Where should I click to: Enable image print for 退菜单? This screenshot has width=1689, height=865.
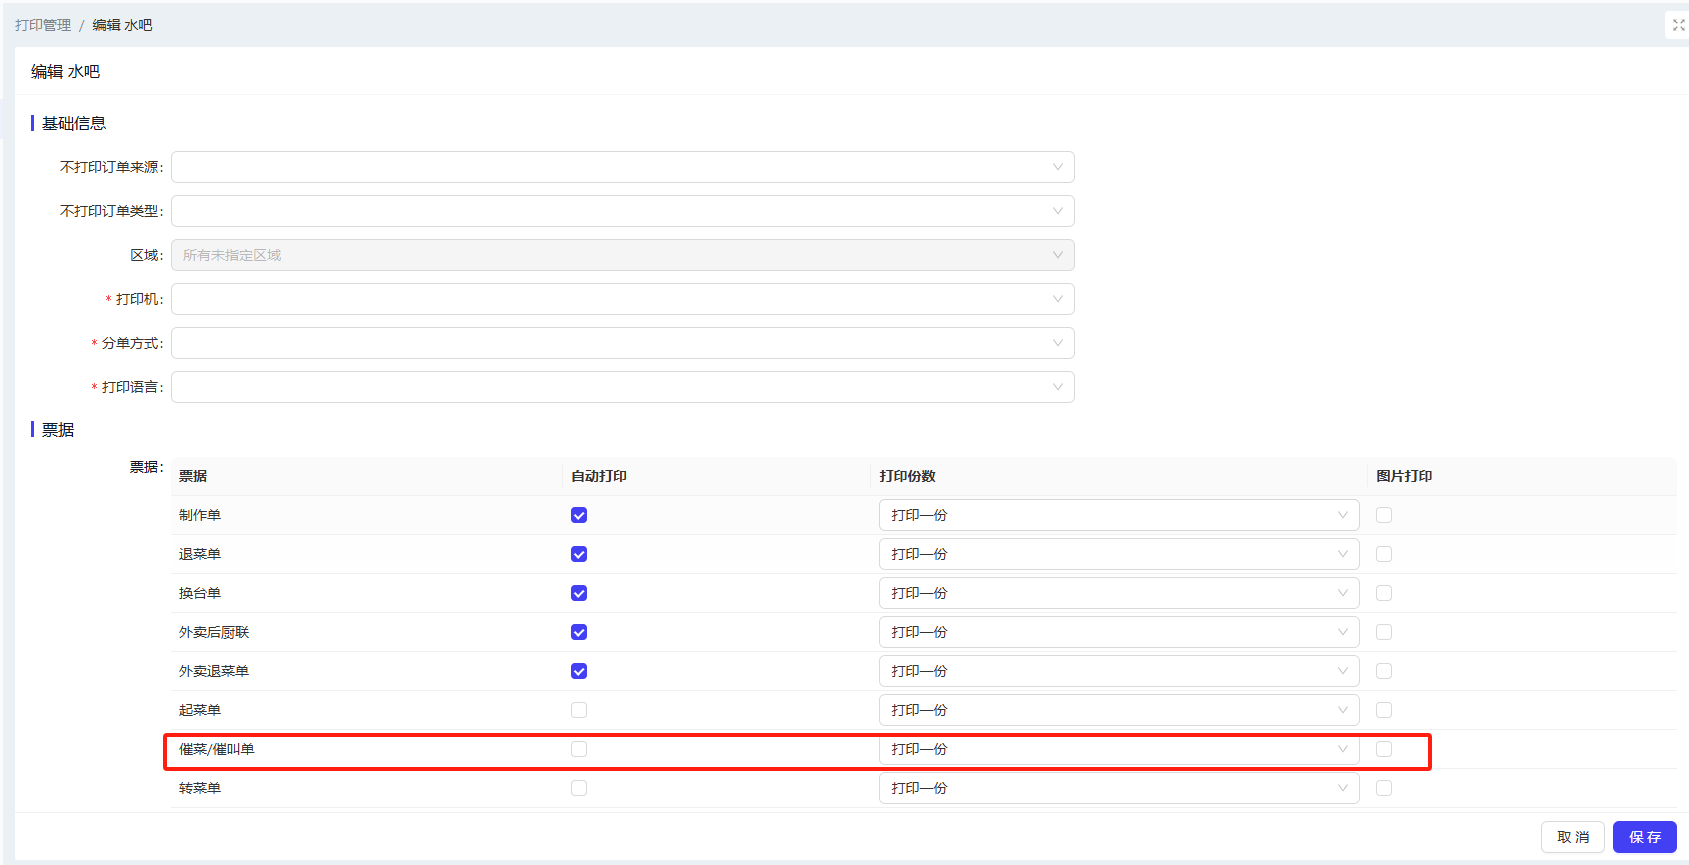pyautogui.click(x=1384, y=554)
